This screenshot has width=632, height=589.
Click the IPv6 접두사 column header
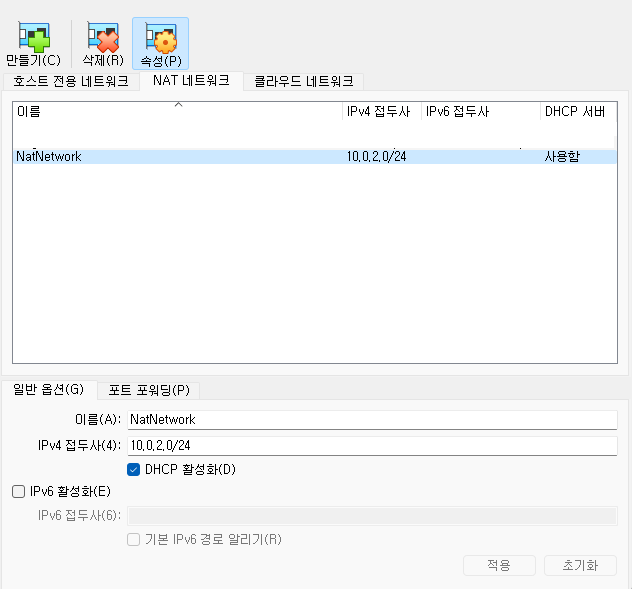[480, 112]
